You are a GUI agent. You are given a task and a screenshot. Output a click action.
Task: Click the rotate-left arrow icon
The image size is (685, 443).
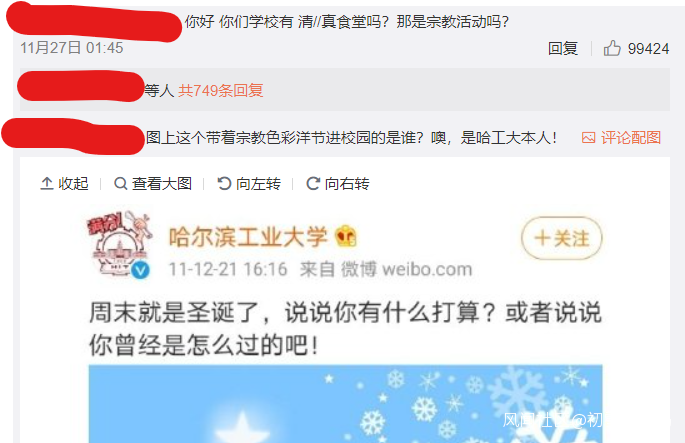[224, 183]
